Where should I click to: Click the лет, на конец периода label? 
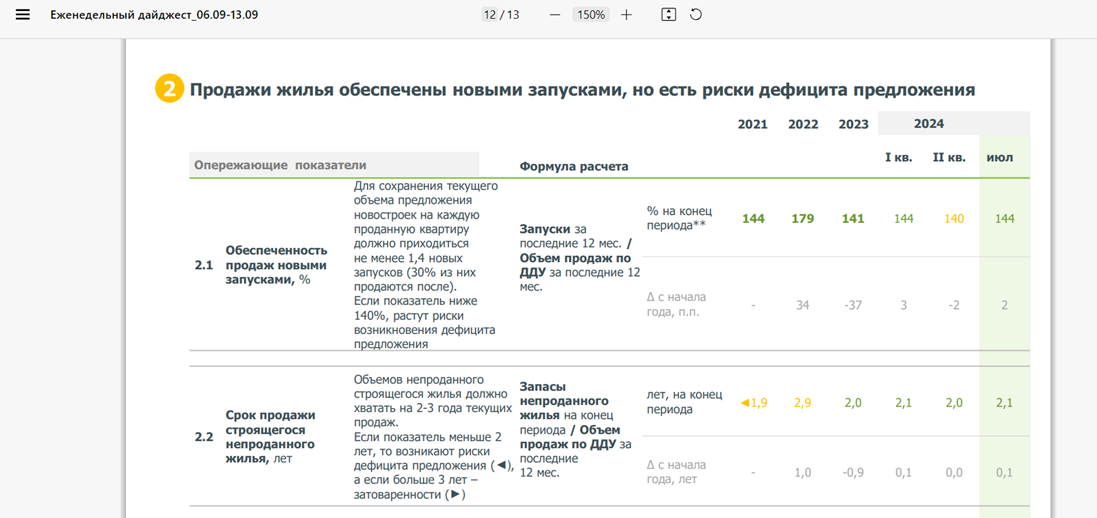[x=684, y=402]
